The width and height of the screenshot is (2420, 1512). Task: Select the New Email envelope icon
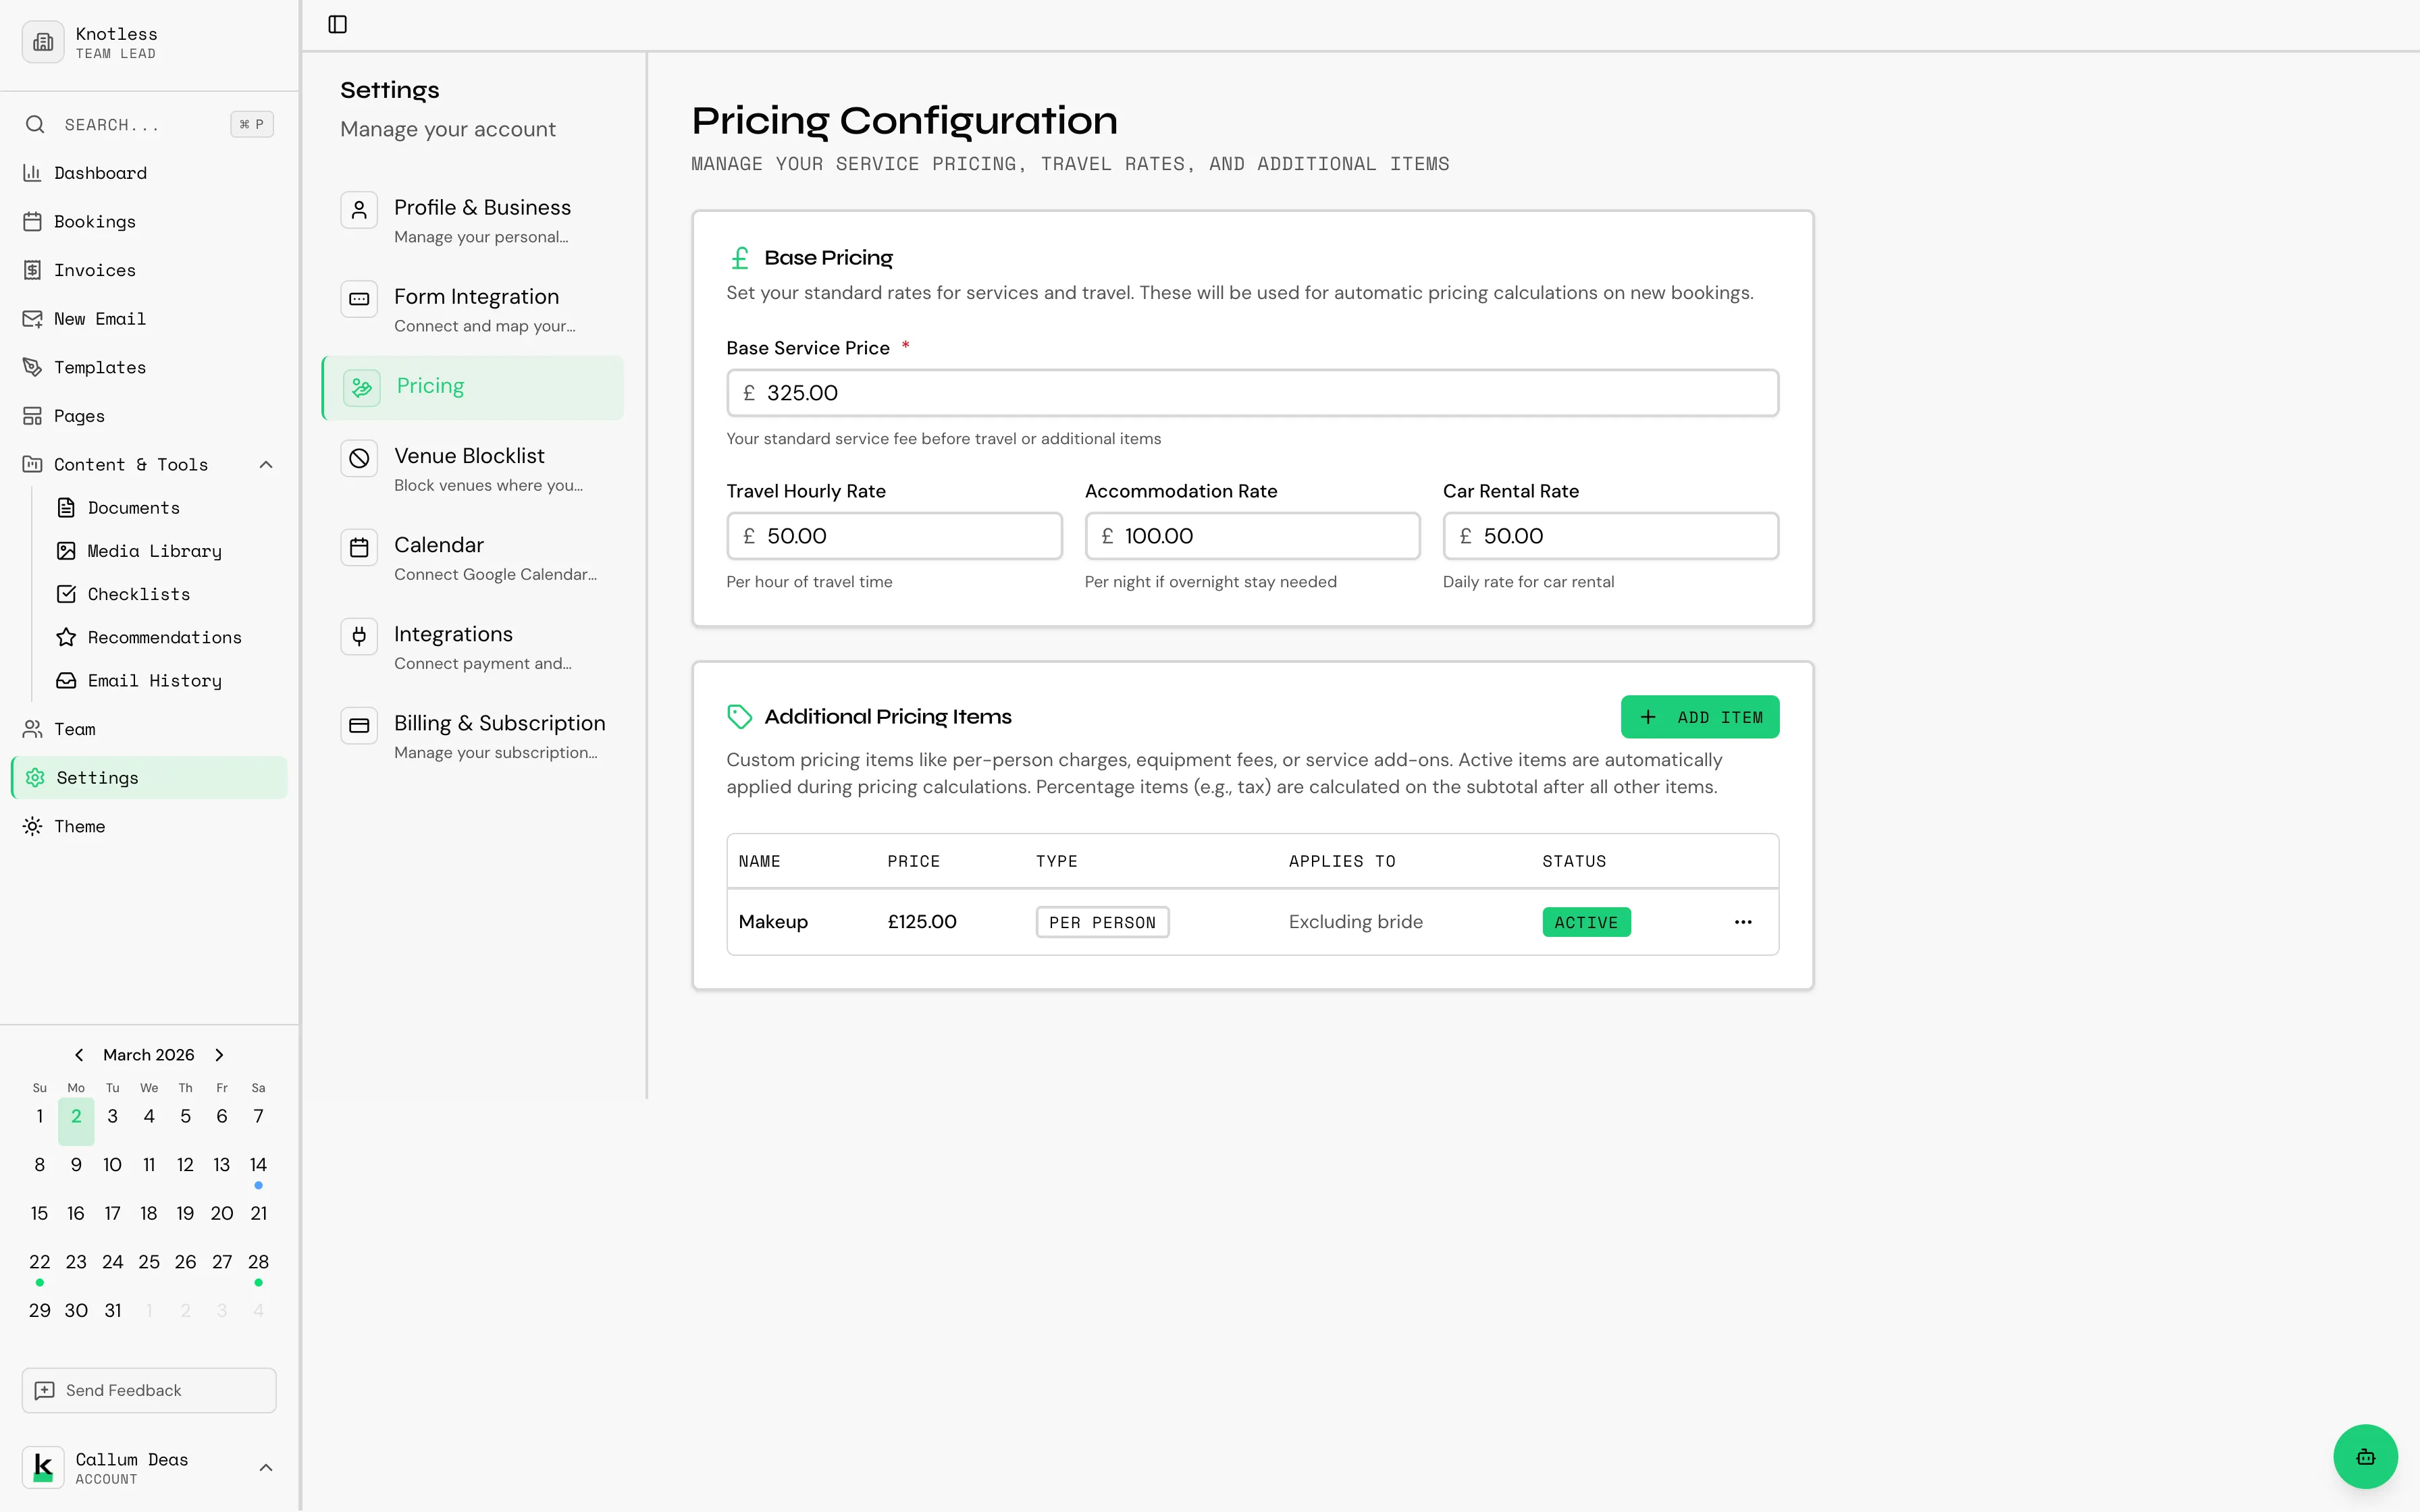(33, 318)
